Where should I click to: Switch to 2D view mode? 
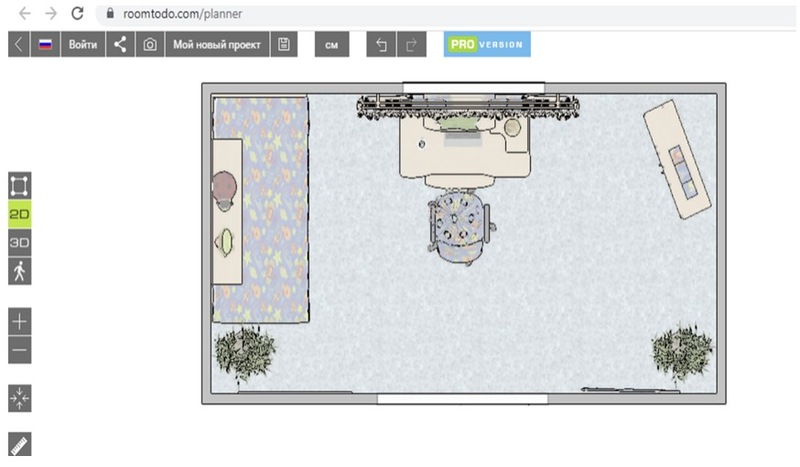click(19, 214)
